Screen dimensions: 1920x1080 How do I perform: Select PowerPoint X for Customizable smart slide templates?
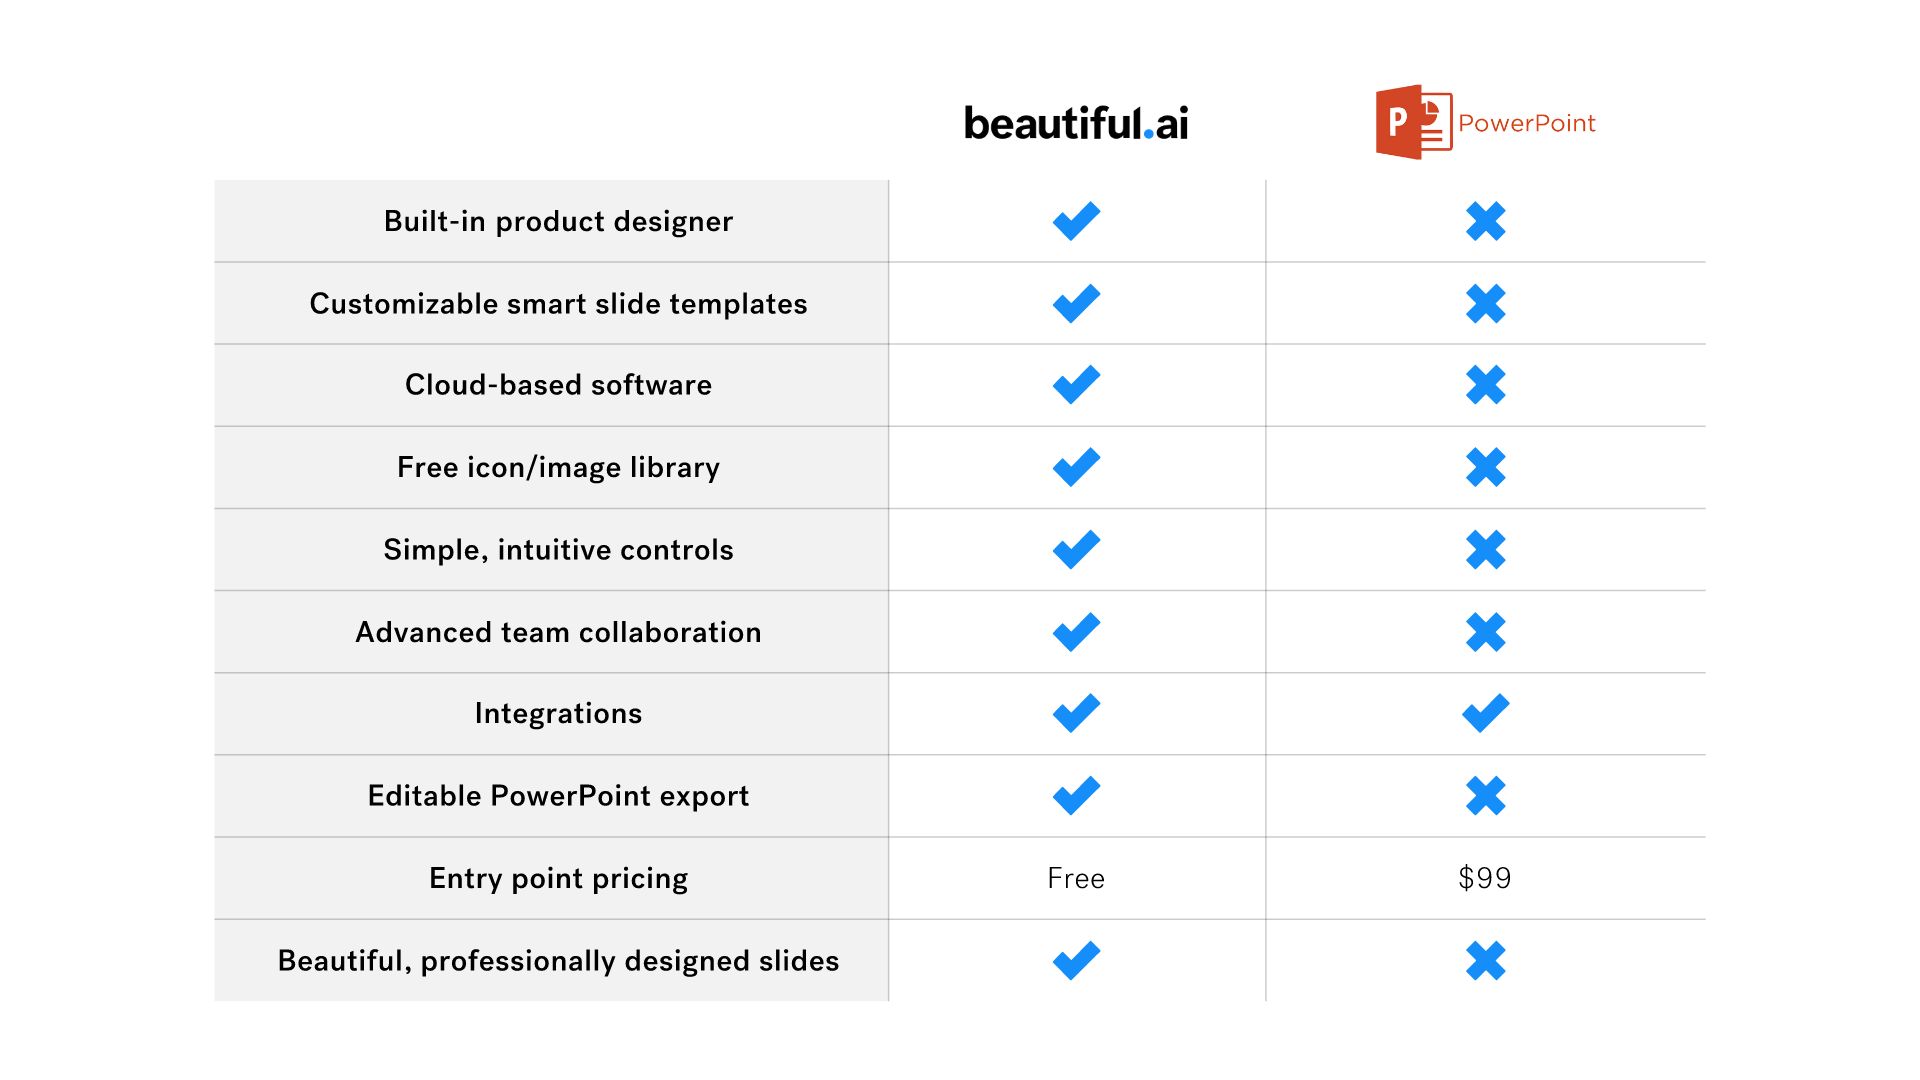point(1485,303)
